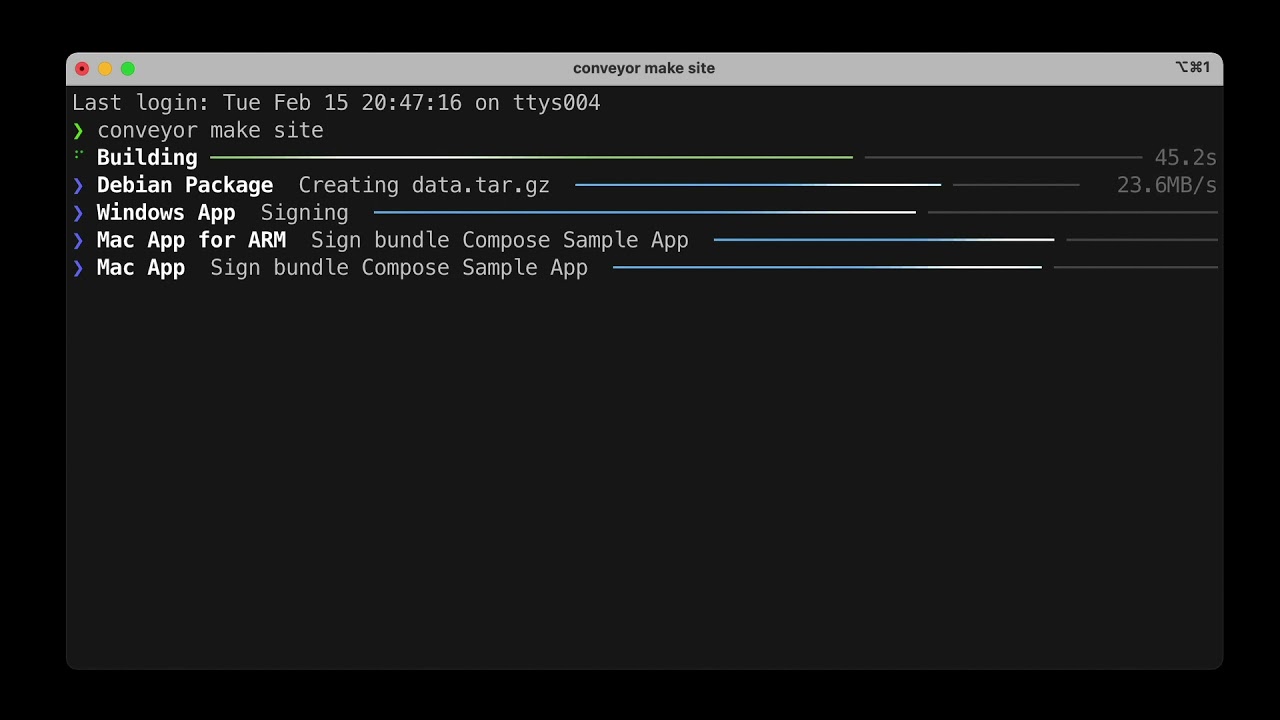
Task: Click the Debian Package progress bar
Action: [x=757, y=185]
